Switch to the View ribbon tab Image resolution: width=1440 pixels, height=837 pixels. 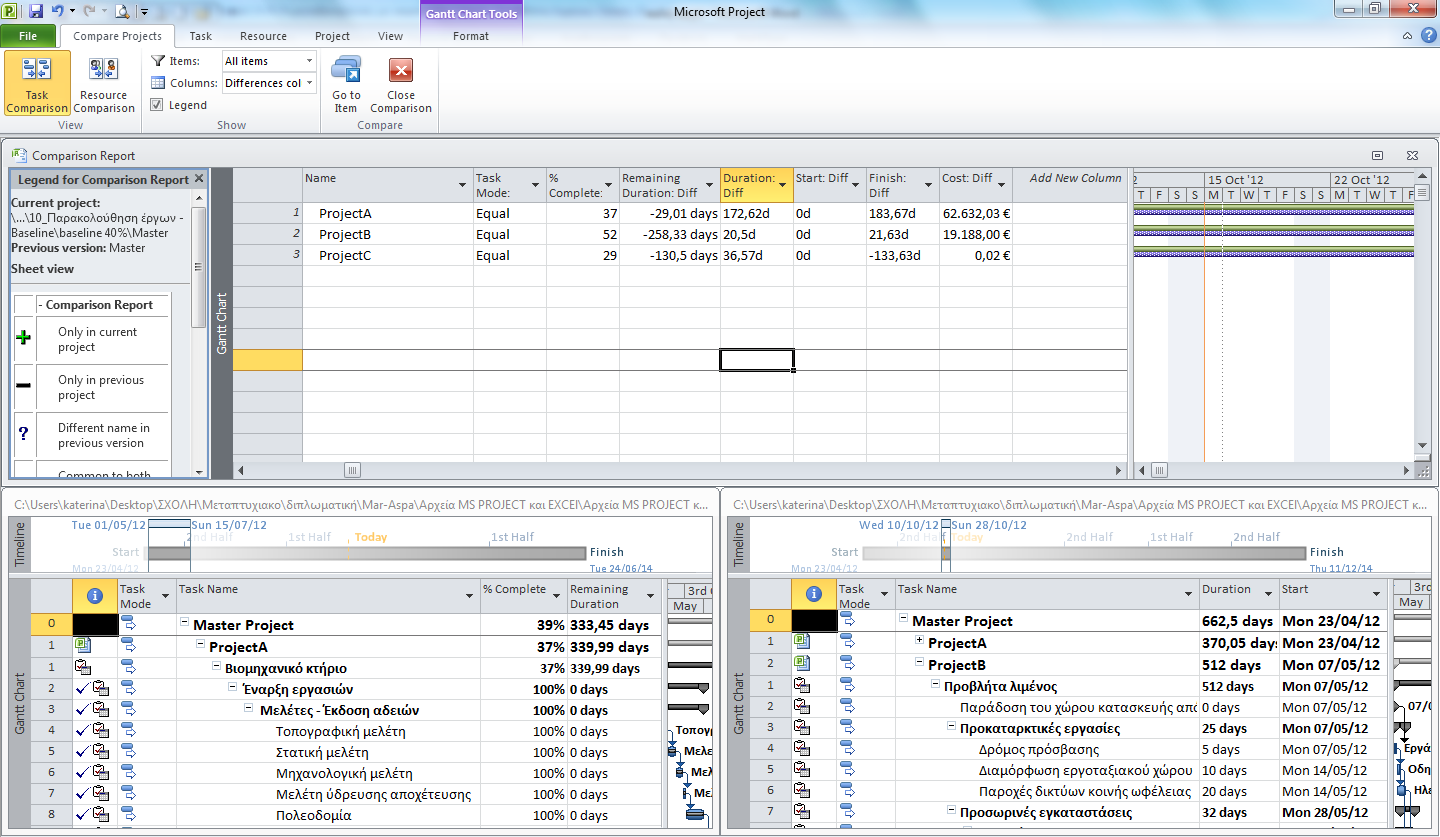point(390,36)
